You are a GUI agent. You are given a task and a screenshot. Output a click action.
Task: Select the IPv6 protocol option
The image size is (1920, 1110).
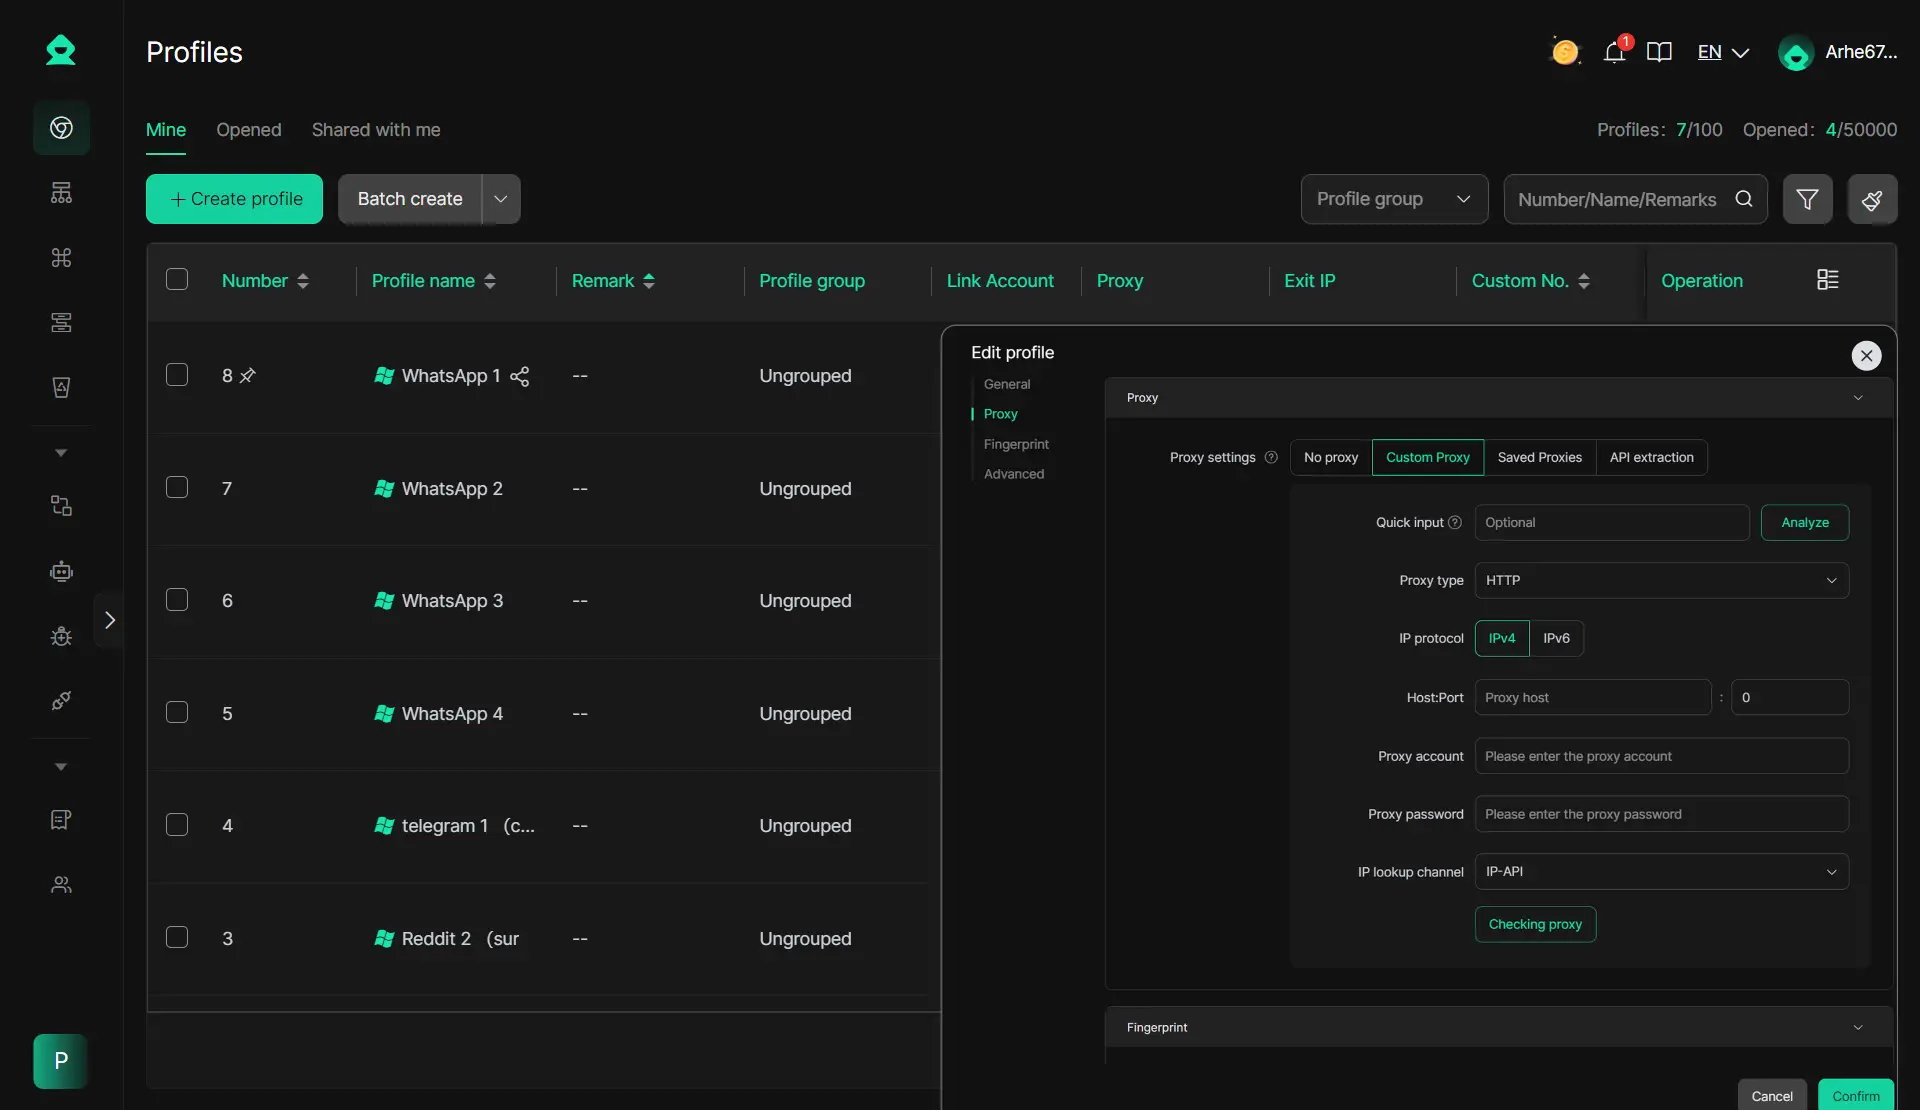tap(1556, 638)
